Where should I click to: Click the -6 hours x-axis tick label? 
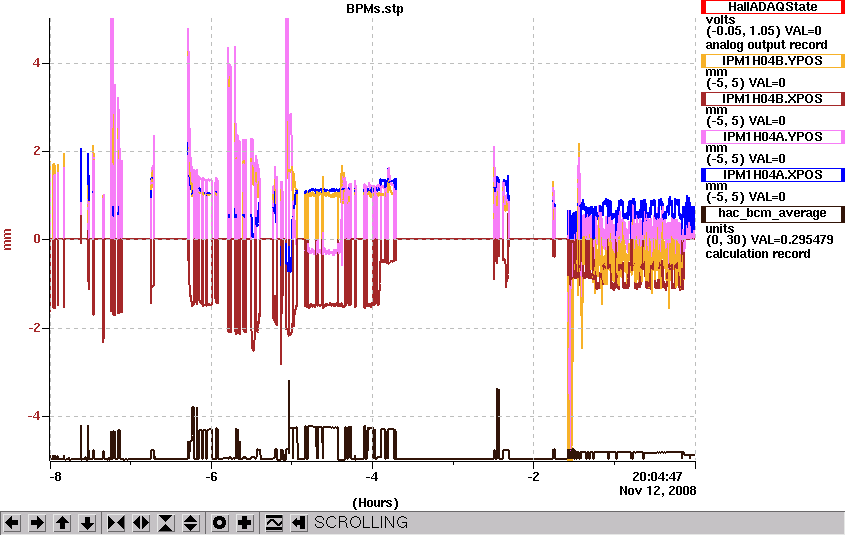point(211,477)
